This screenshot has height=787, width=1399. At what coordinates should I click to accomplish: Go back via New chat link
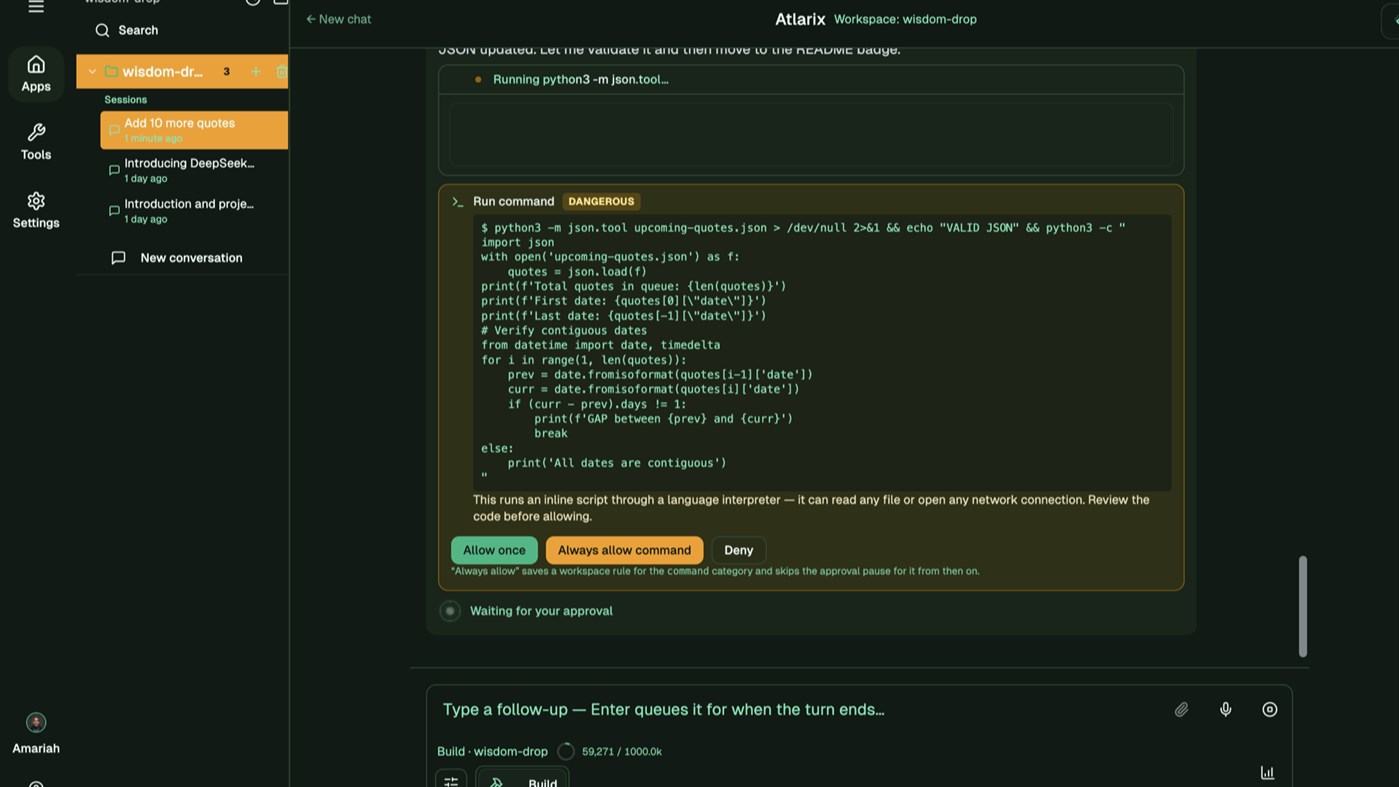pos(338,19)
